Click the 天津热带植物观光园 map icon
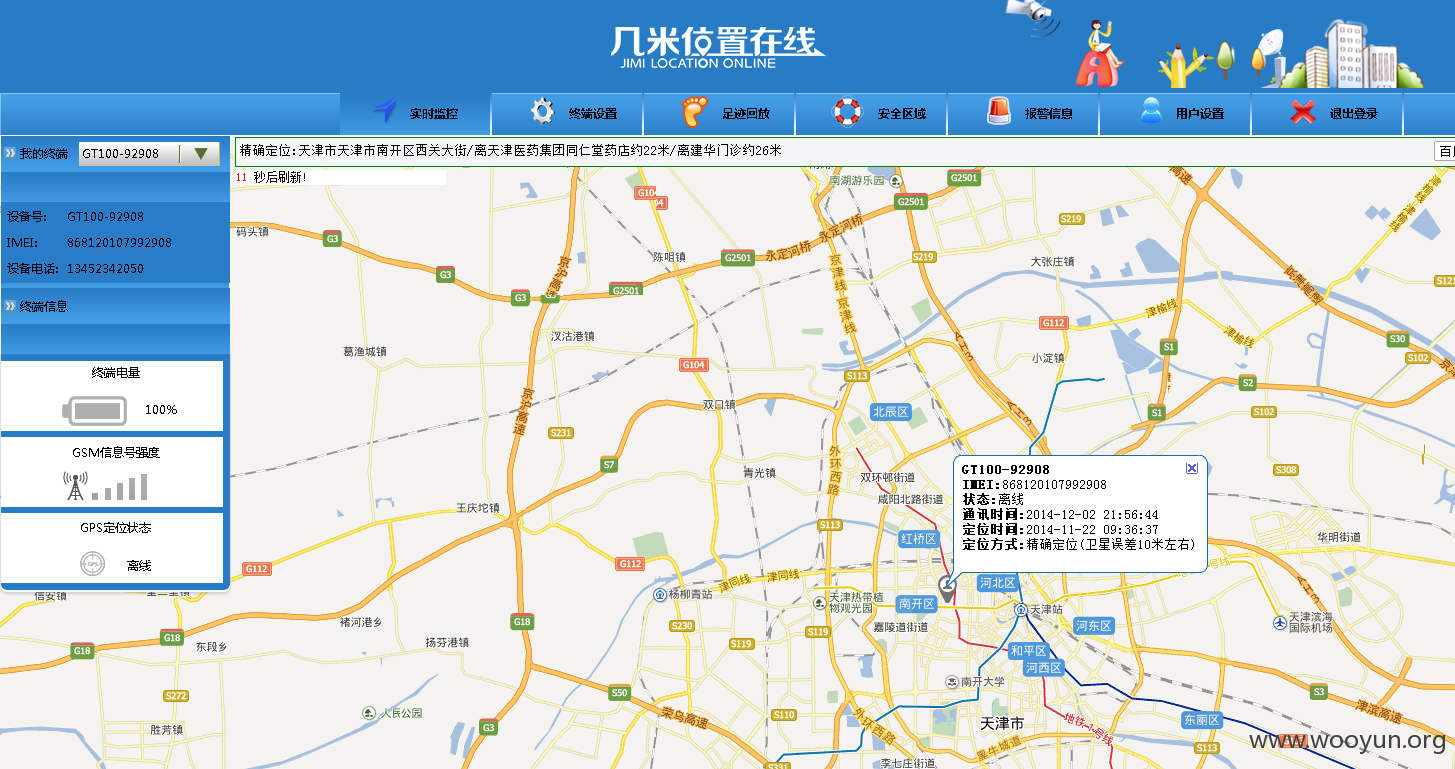This screenshot has height=769, width=1455. pos(819,602)
